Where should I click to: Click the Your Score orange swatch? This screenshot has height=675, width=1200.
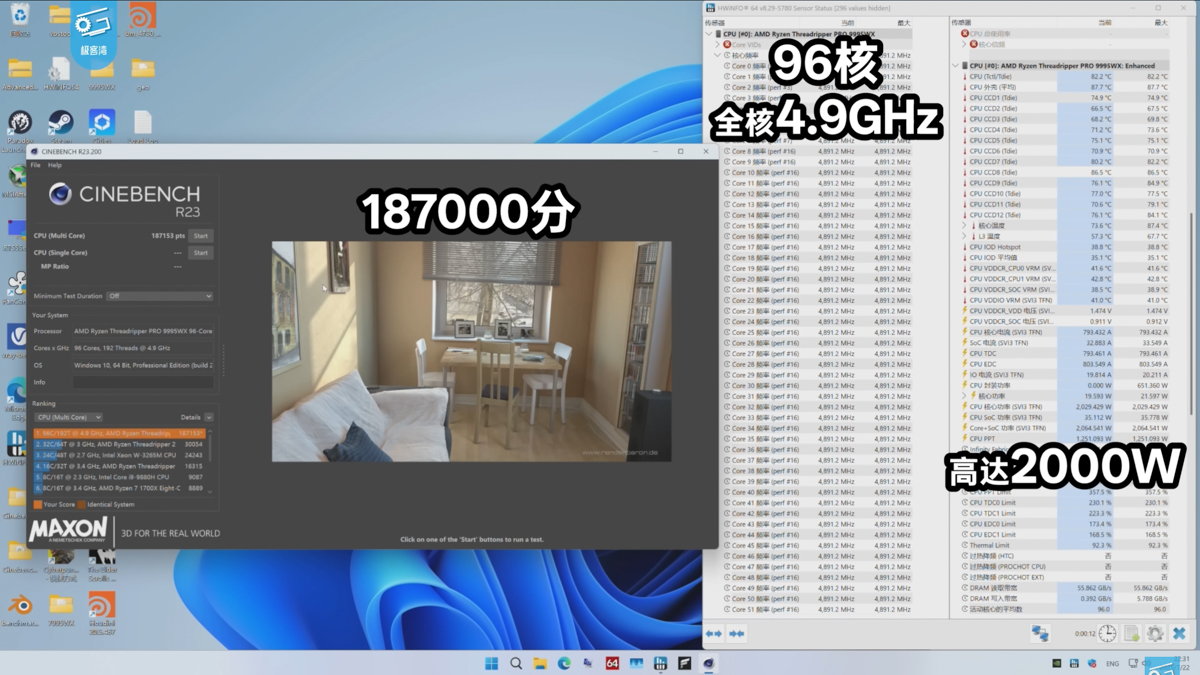(38, 505)
